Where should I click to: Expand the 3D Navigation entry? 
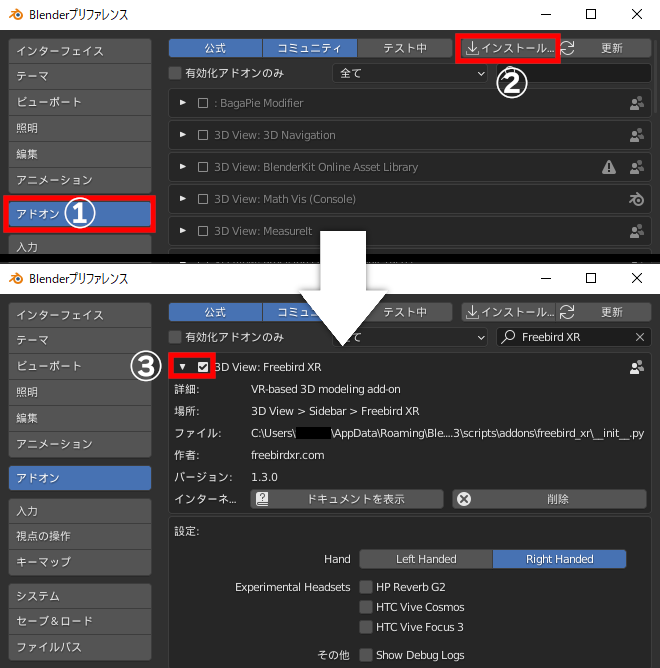[183, 135]
